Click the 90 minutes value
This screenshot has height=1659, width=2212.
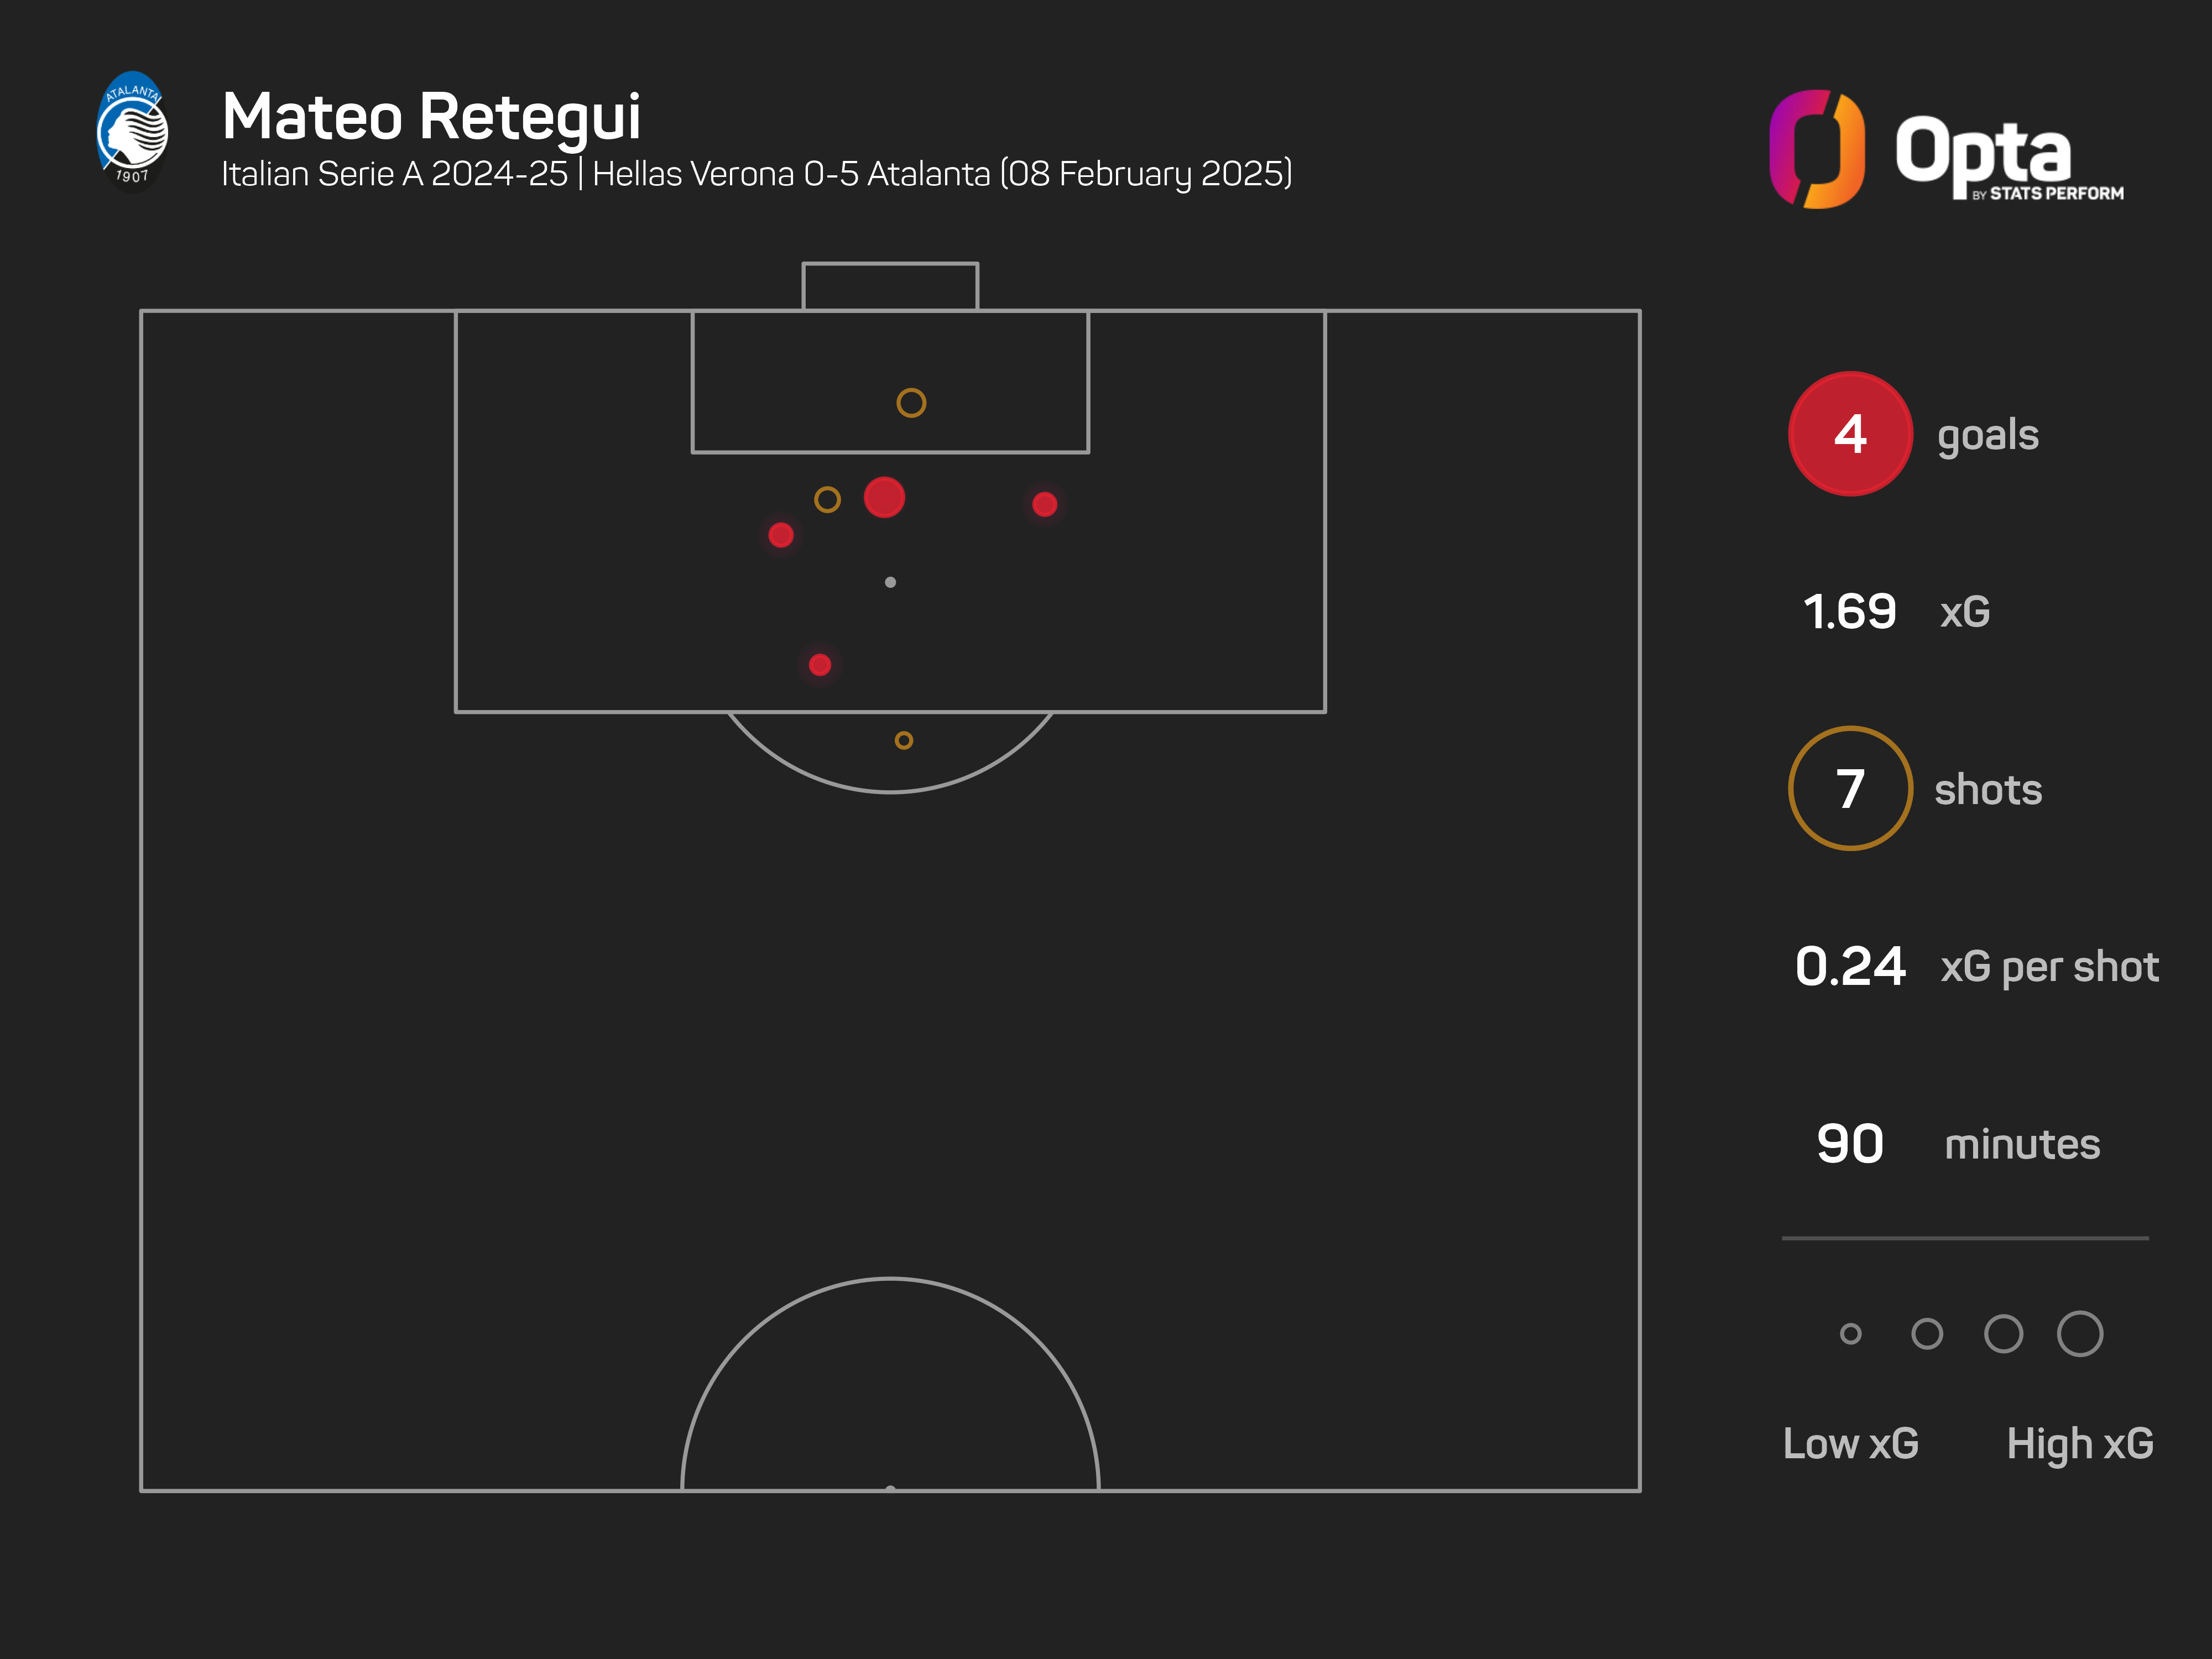click(x=1850, y=1144)
